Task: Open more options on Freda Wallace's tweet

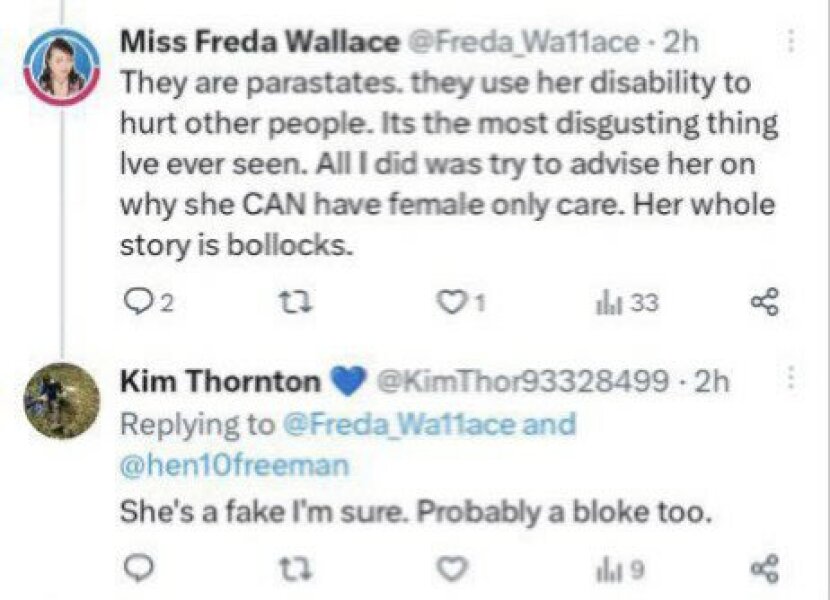Action: (791, 43)
